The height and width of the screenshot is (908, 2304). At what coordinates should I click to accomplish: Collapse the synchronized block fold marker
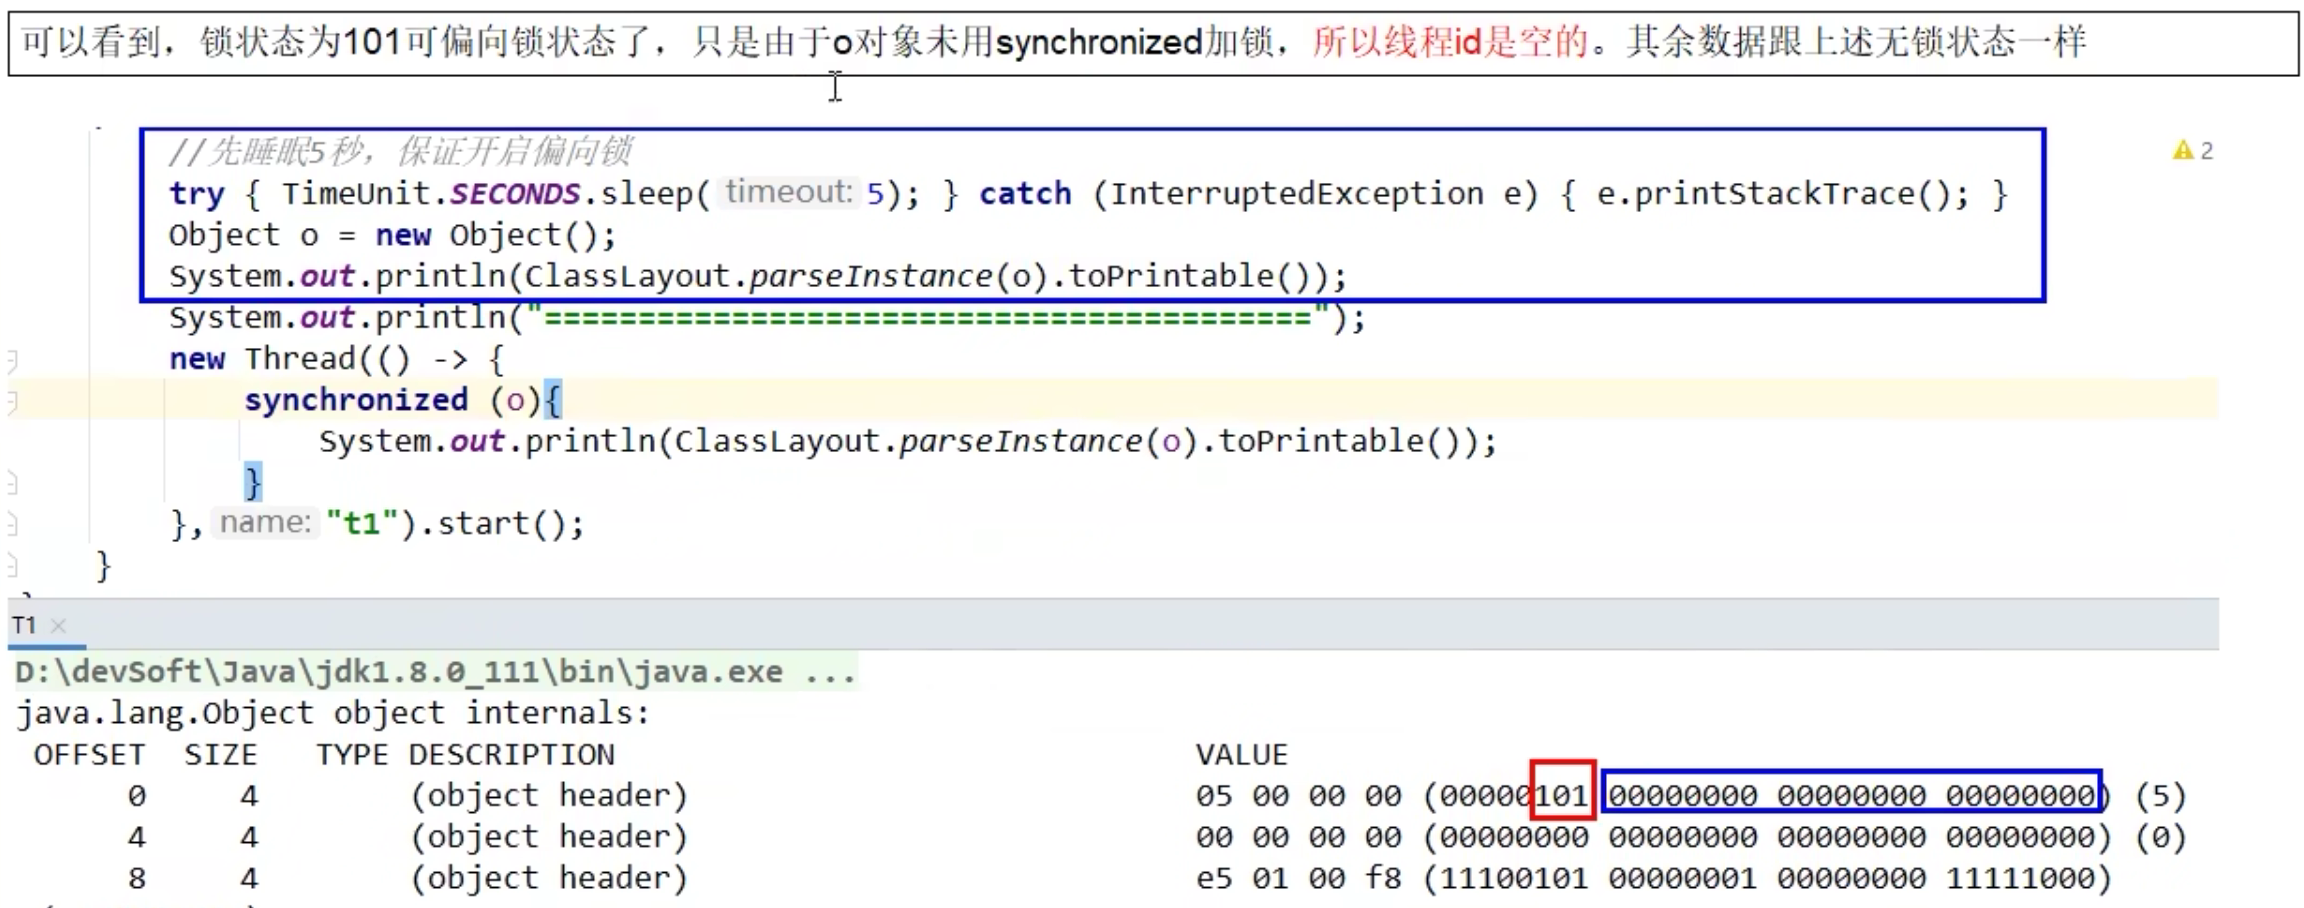click(x=12, y=402)
